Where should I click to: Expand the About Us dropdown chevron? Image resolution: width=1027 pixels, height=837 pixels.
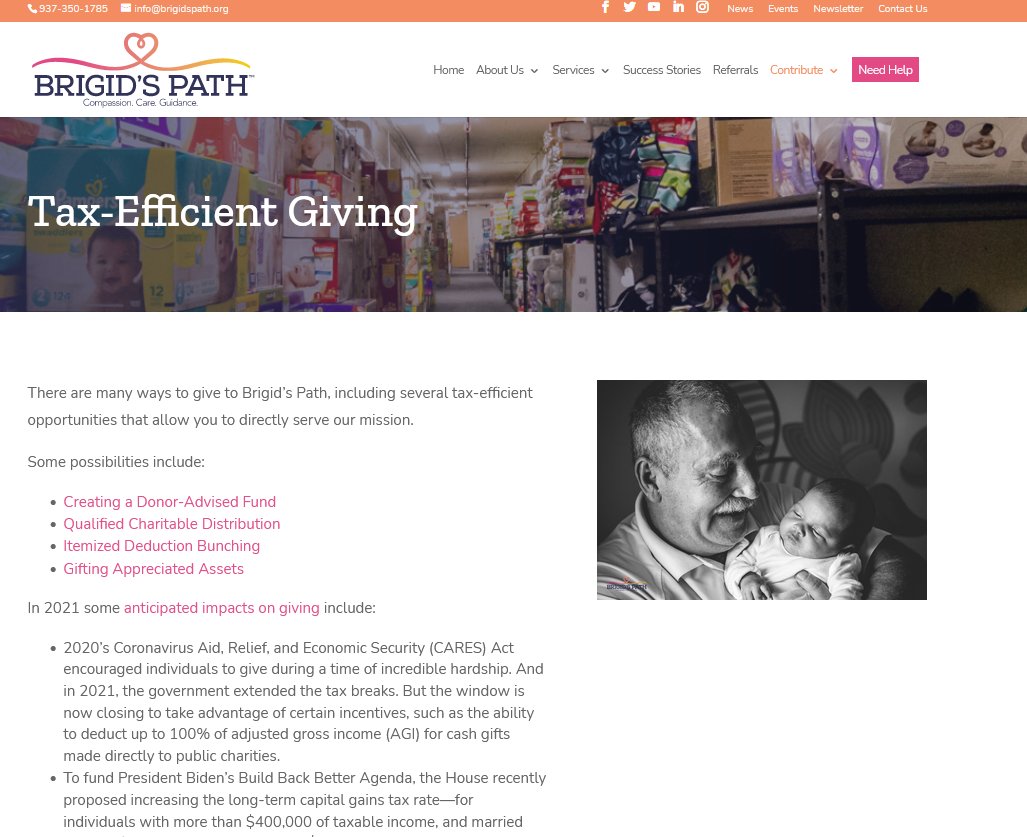(534, 71)
